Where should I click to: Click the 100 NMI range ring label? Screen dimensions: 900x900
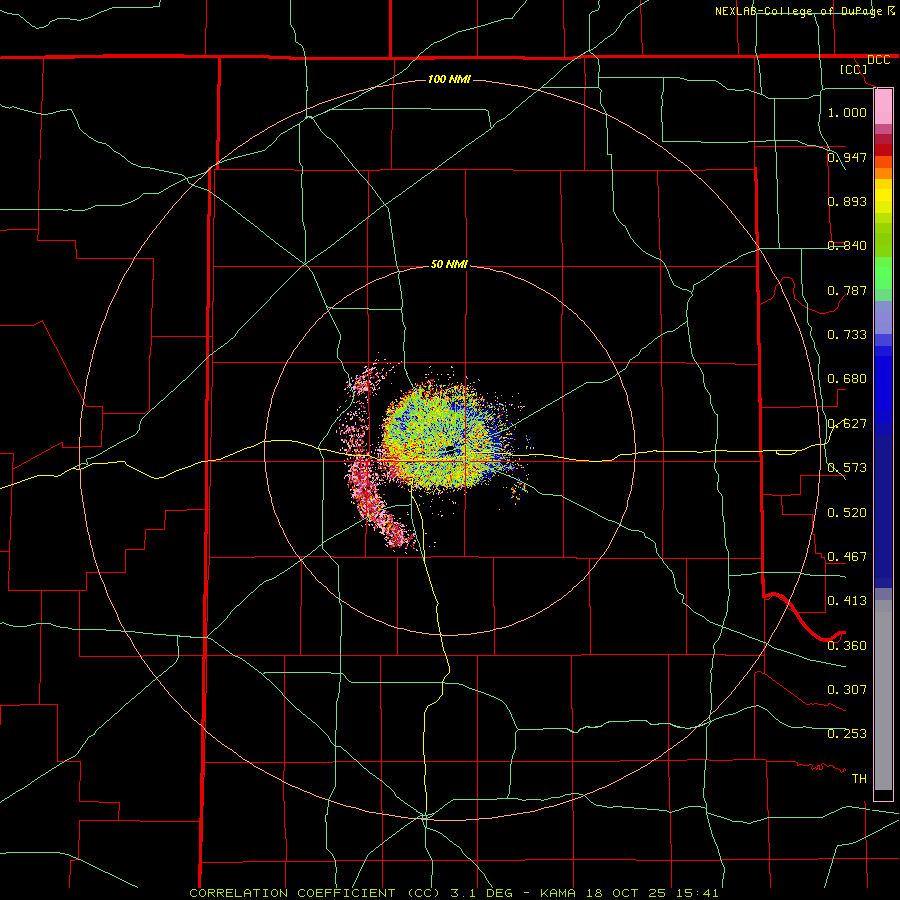coord(449,79)
